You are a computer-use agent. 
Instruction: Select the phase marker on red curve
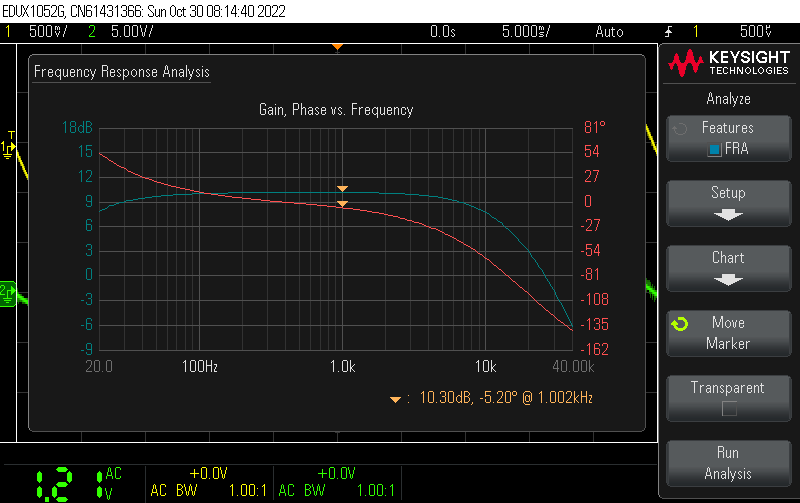tap(342, 204)
